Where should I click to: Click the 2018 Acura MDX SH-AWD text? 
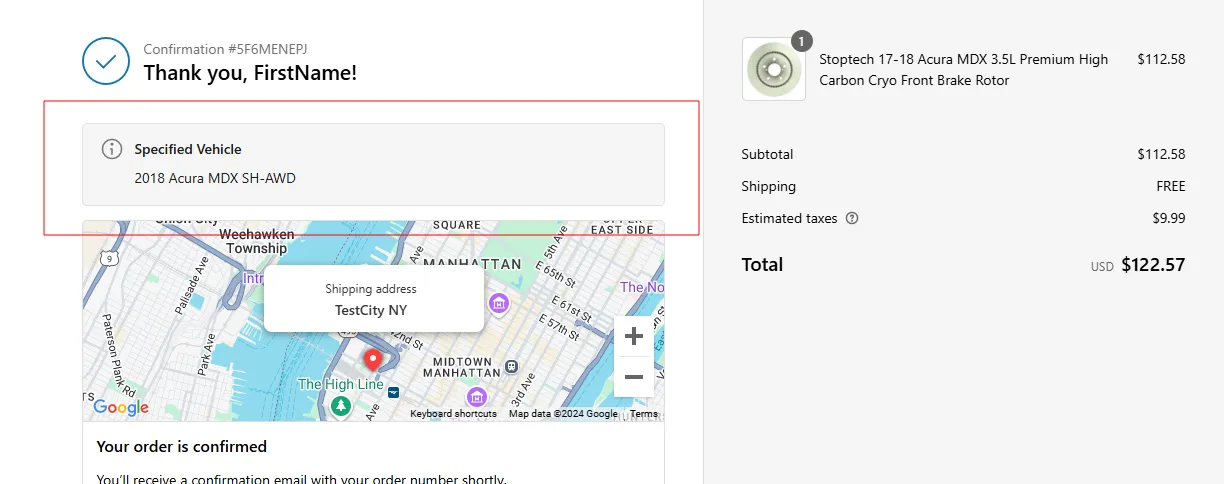(215, 179)
